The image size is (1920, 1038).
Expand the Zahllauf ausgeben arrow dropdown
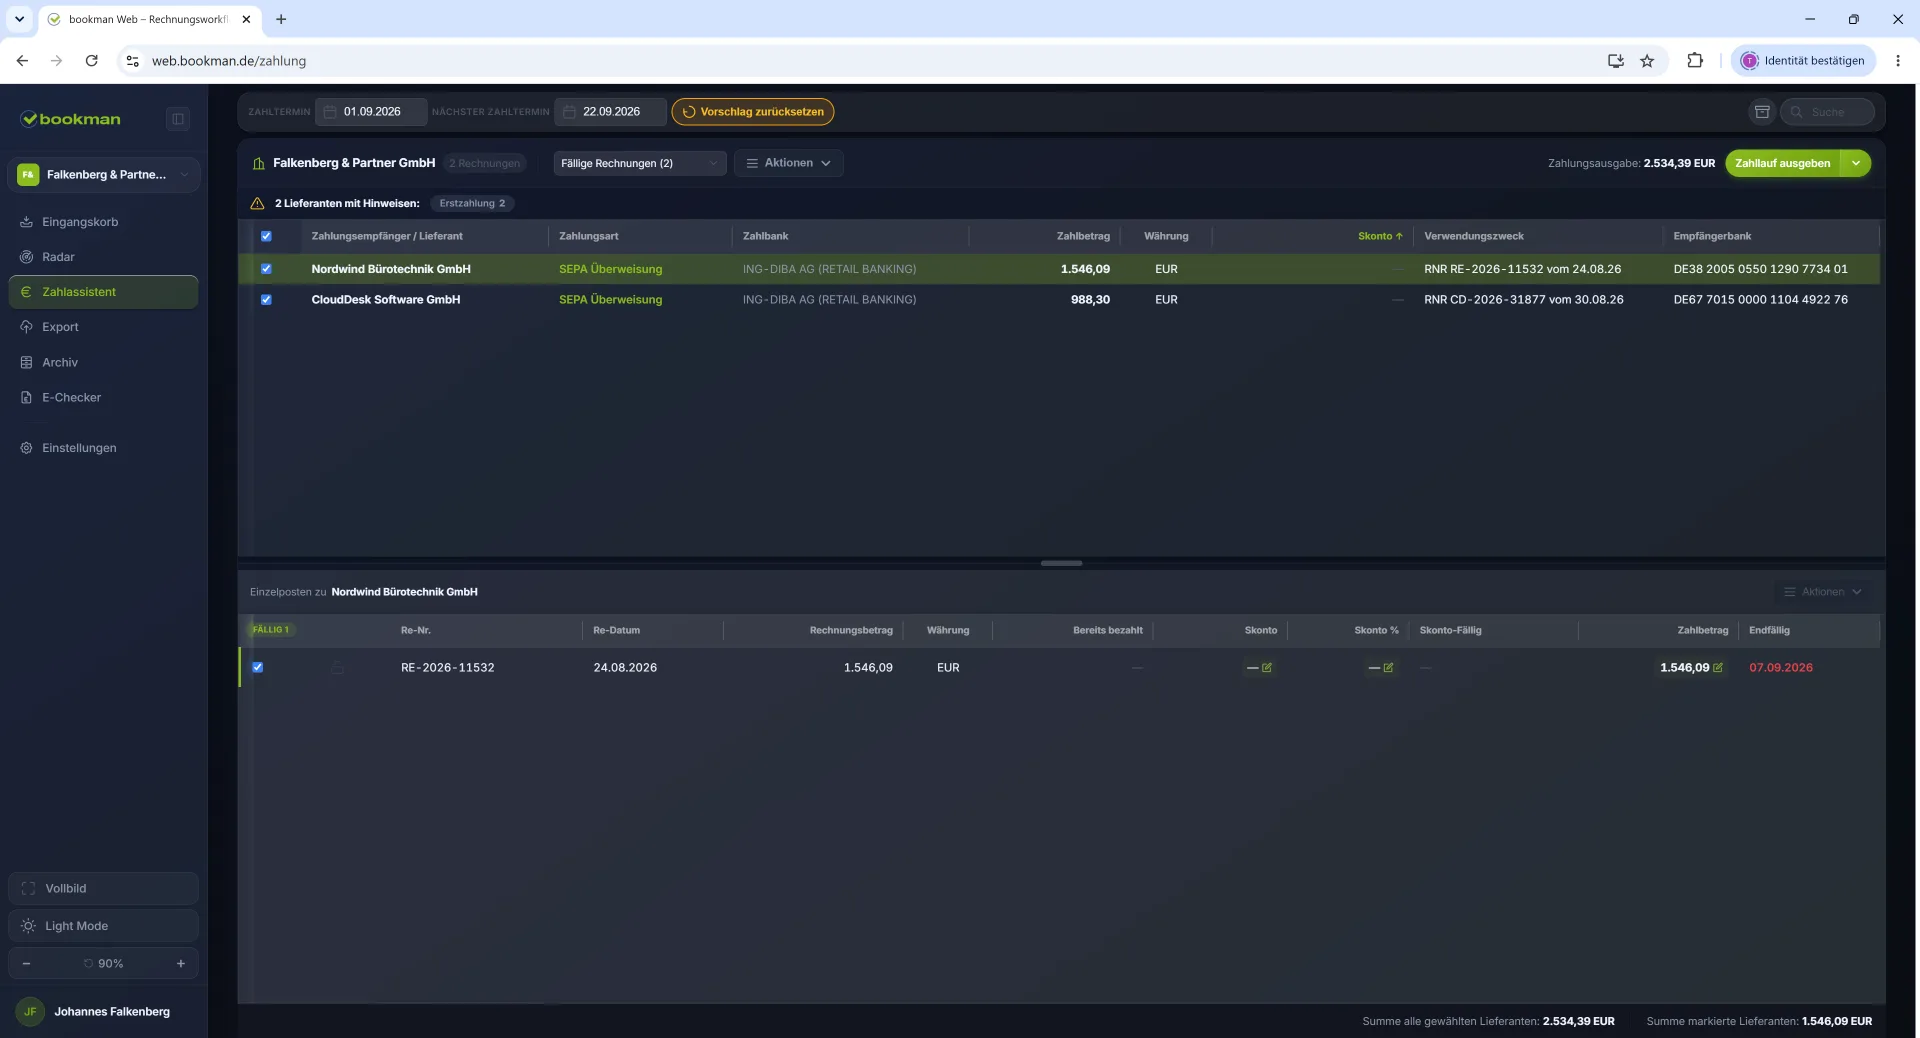pyautogui.click(x=1856, y=163)
